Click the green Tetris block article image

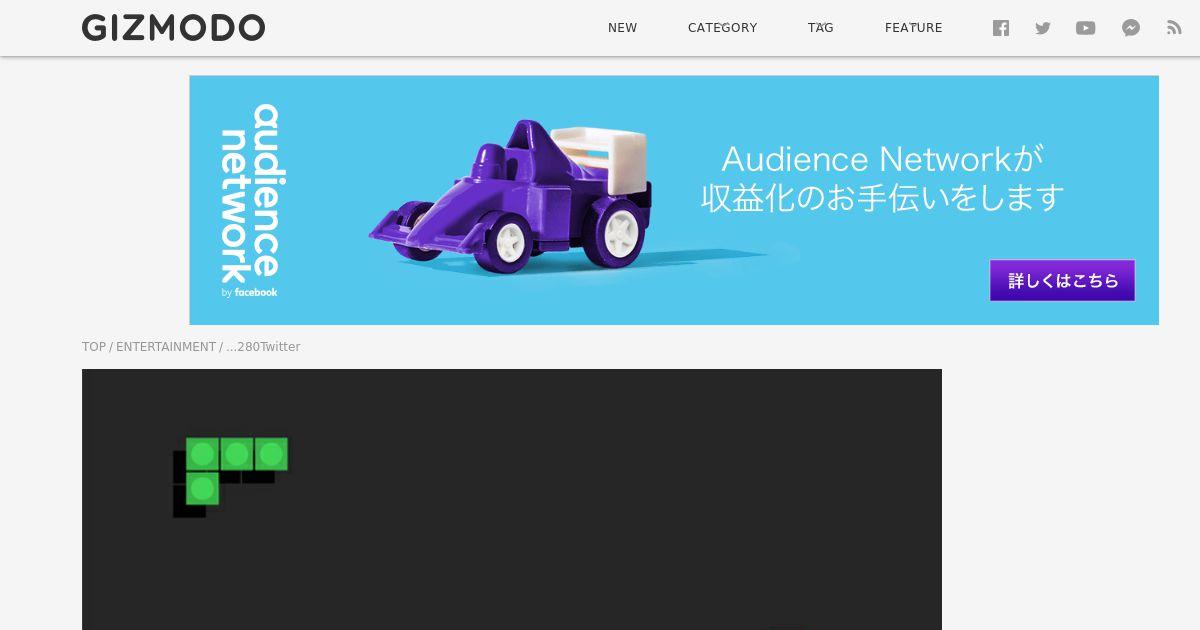point(512,499)
